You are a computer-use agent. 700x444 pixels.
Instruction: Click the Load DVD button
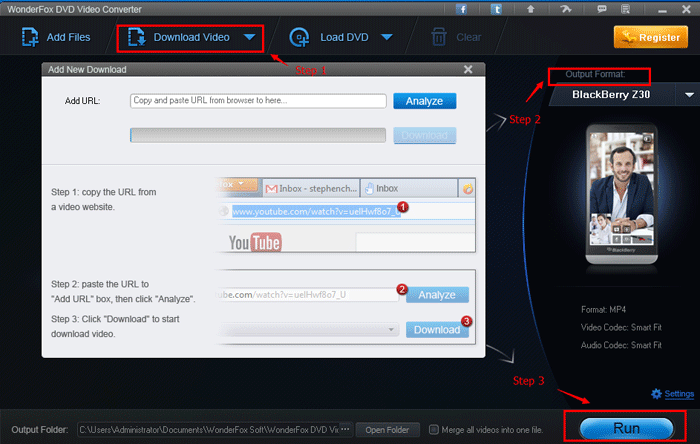tap(330, 37)
